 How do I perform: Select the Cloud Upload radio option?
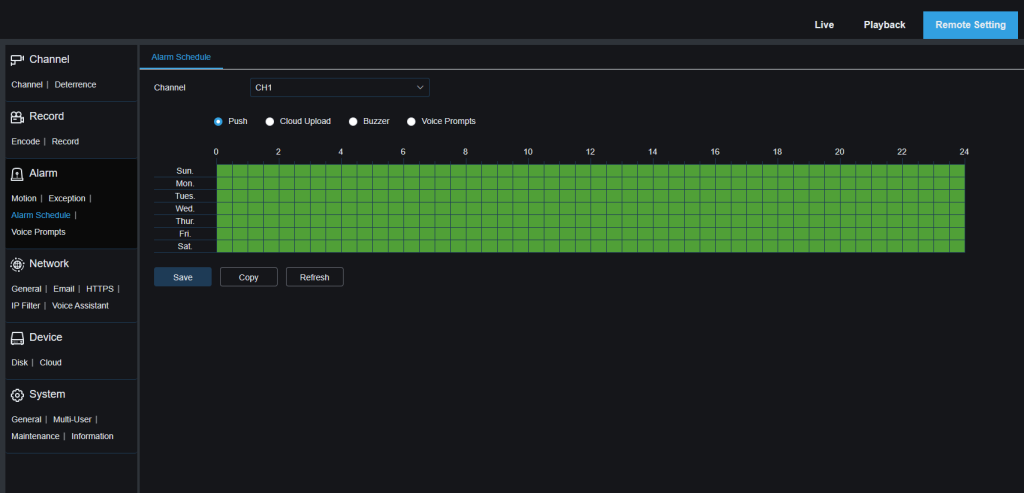pos(270,121)
